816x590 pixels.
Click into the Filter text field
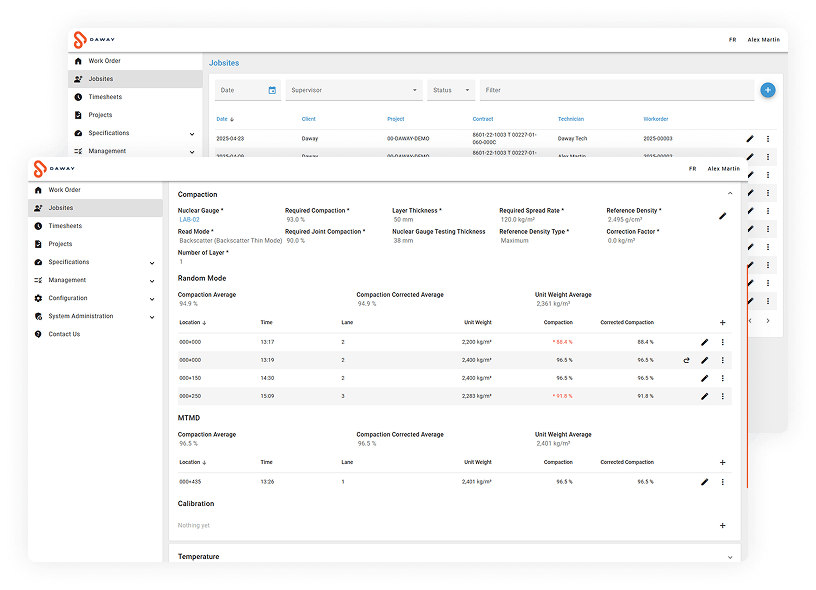click(x=616, y=90)
